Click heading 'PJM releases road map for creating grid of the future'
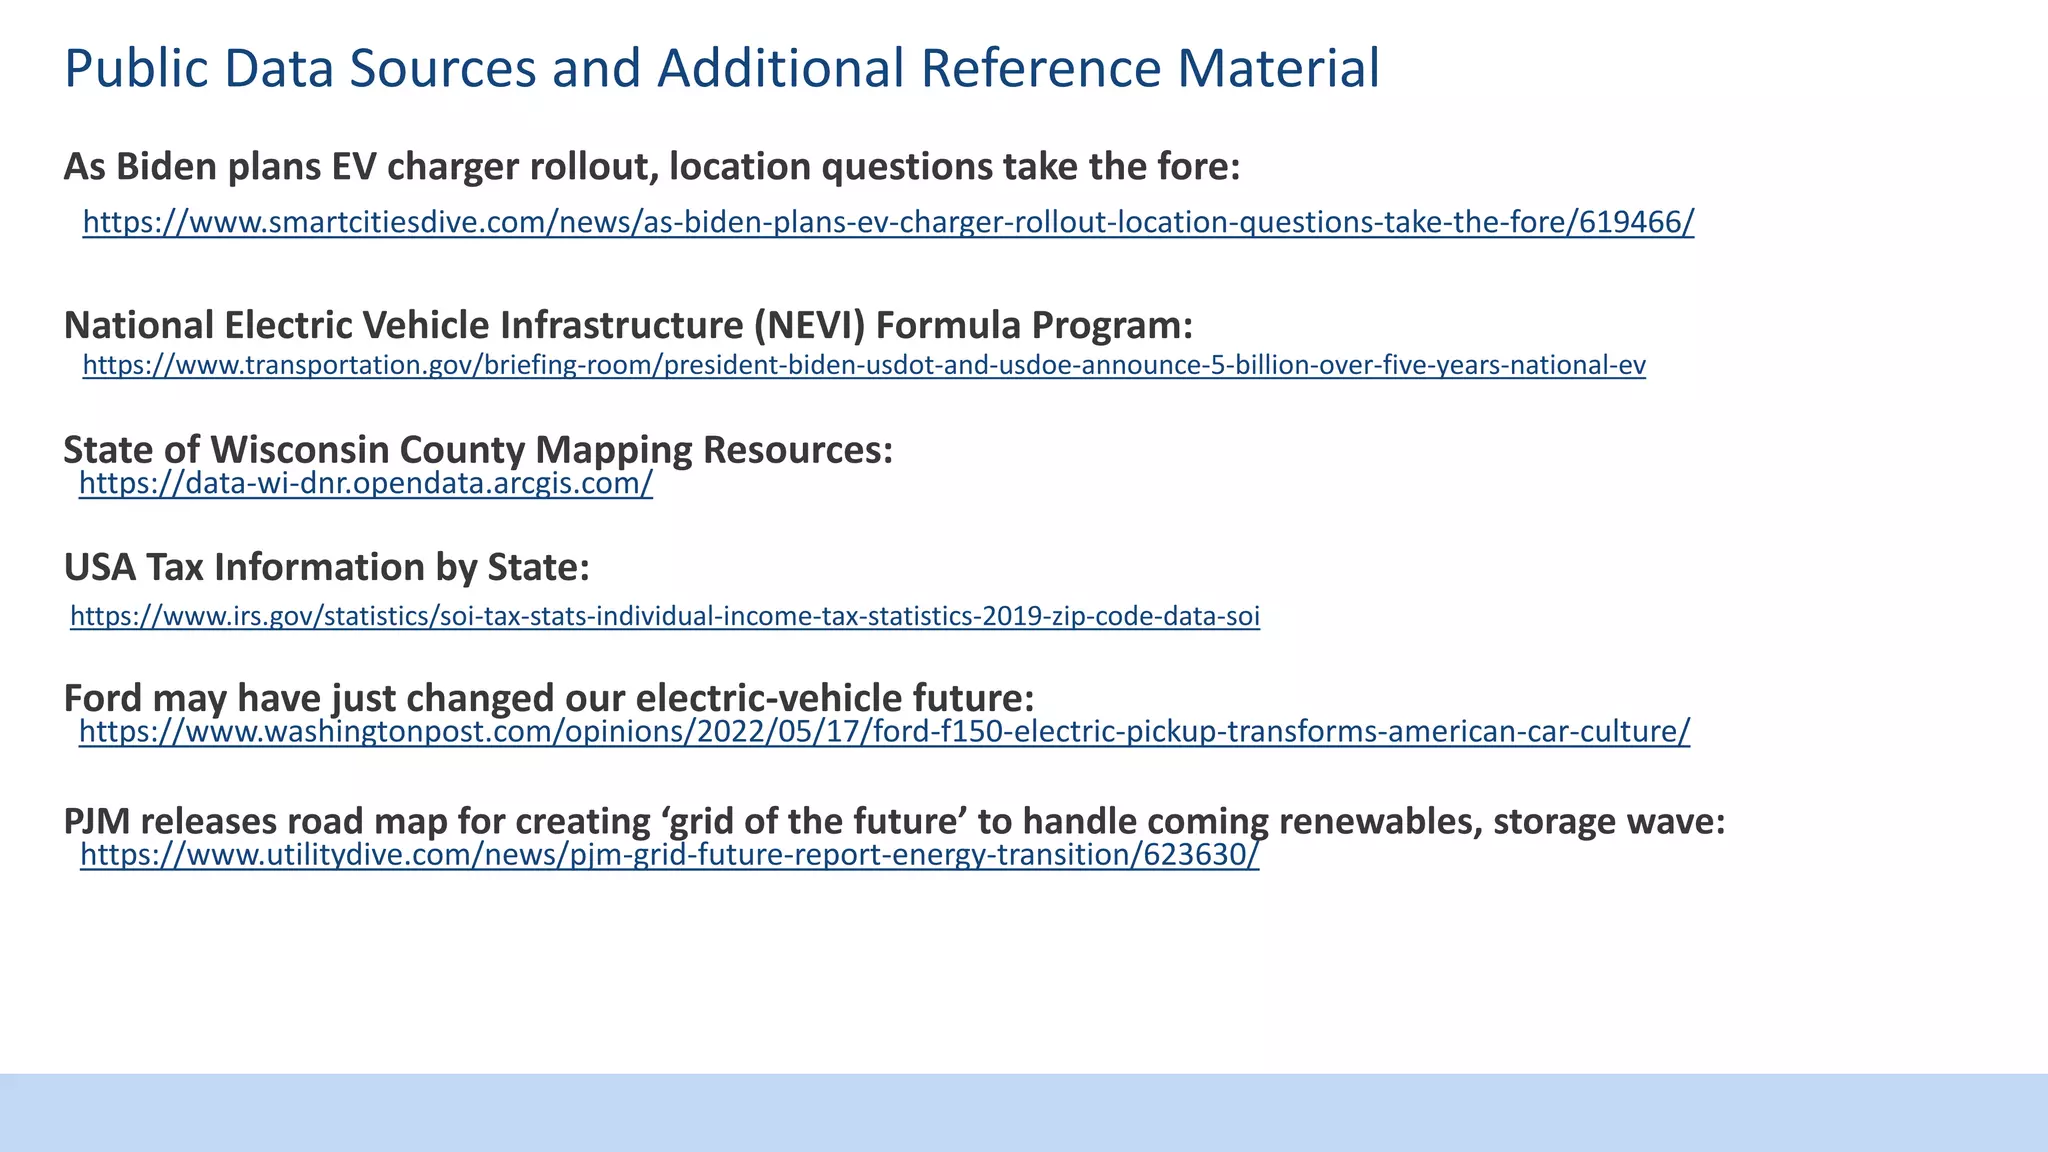2048x1152 pixels. tap(895, 821)
